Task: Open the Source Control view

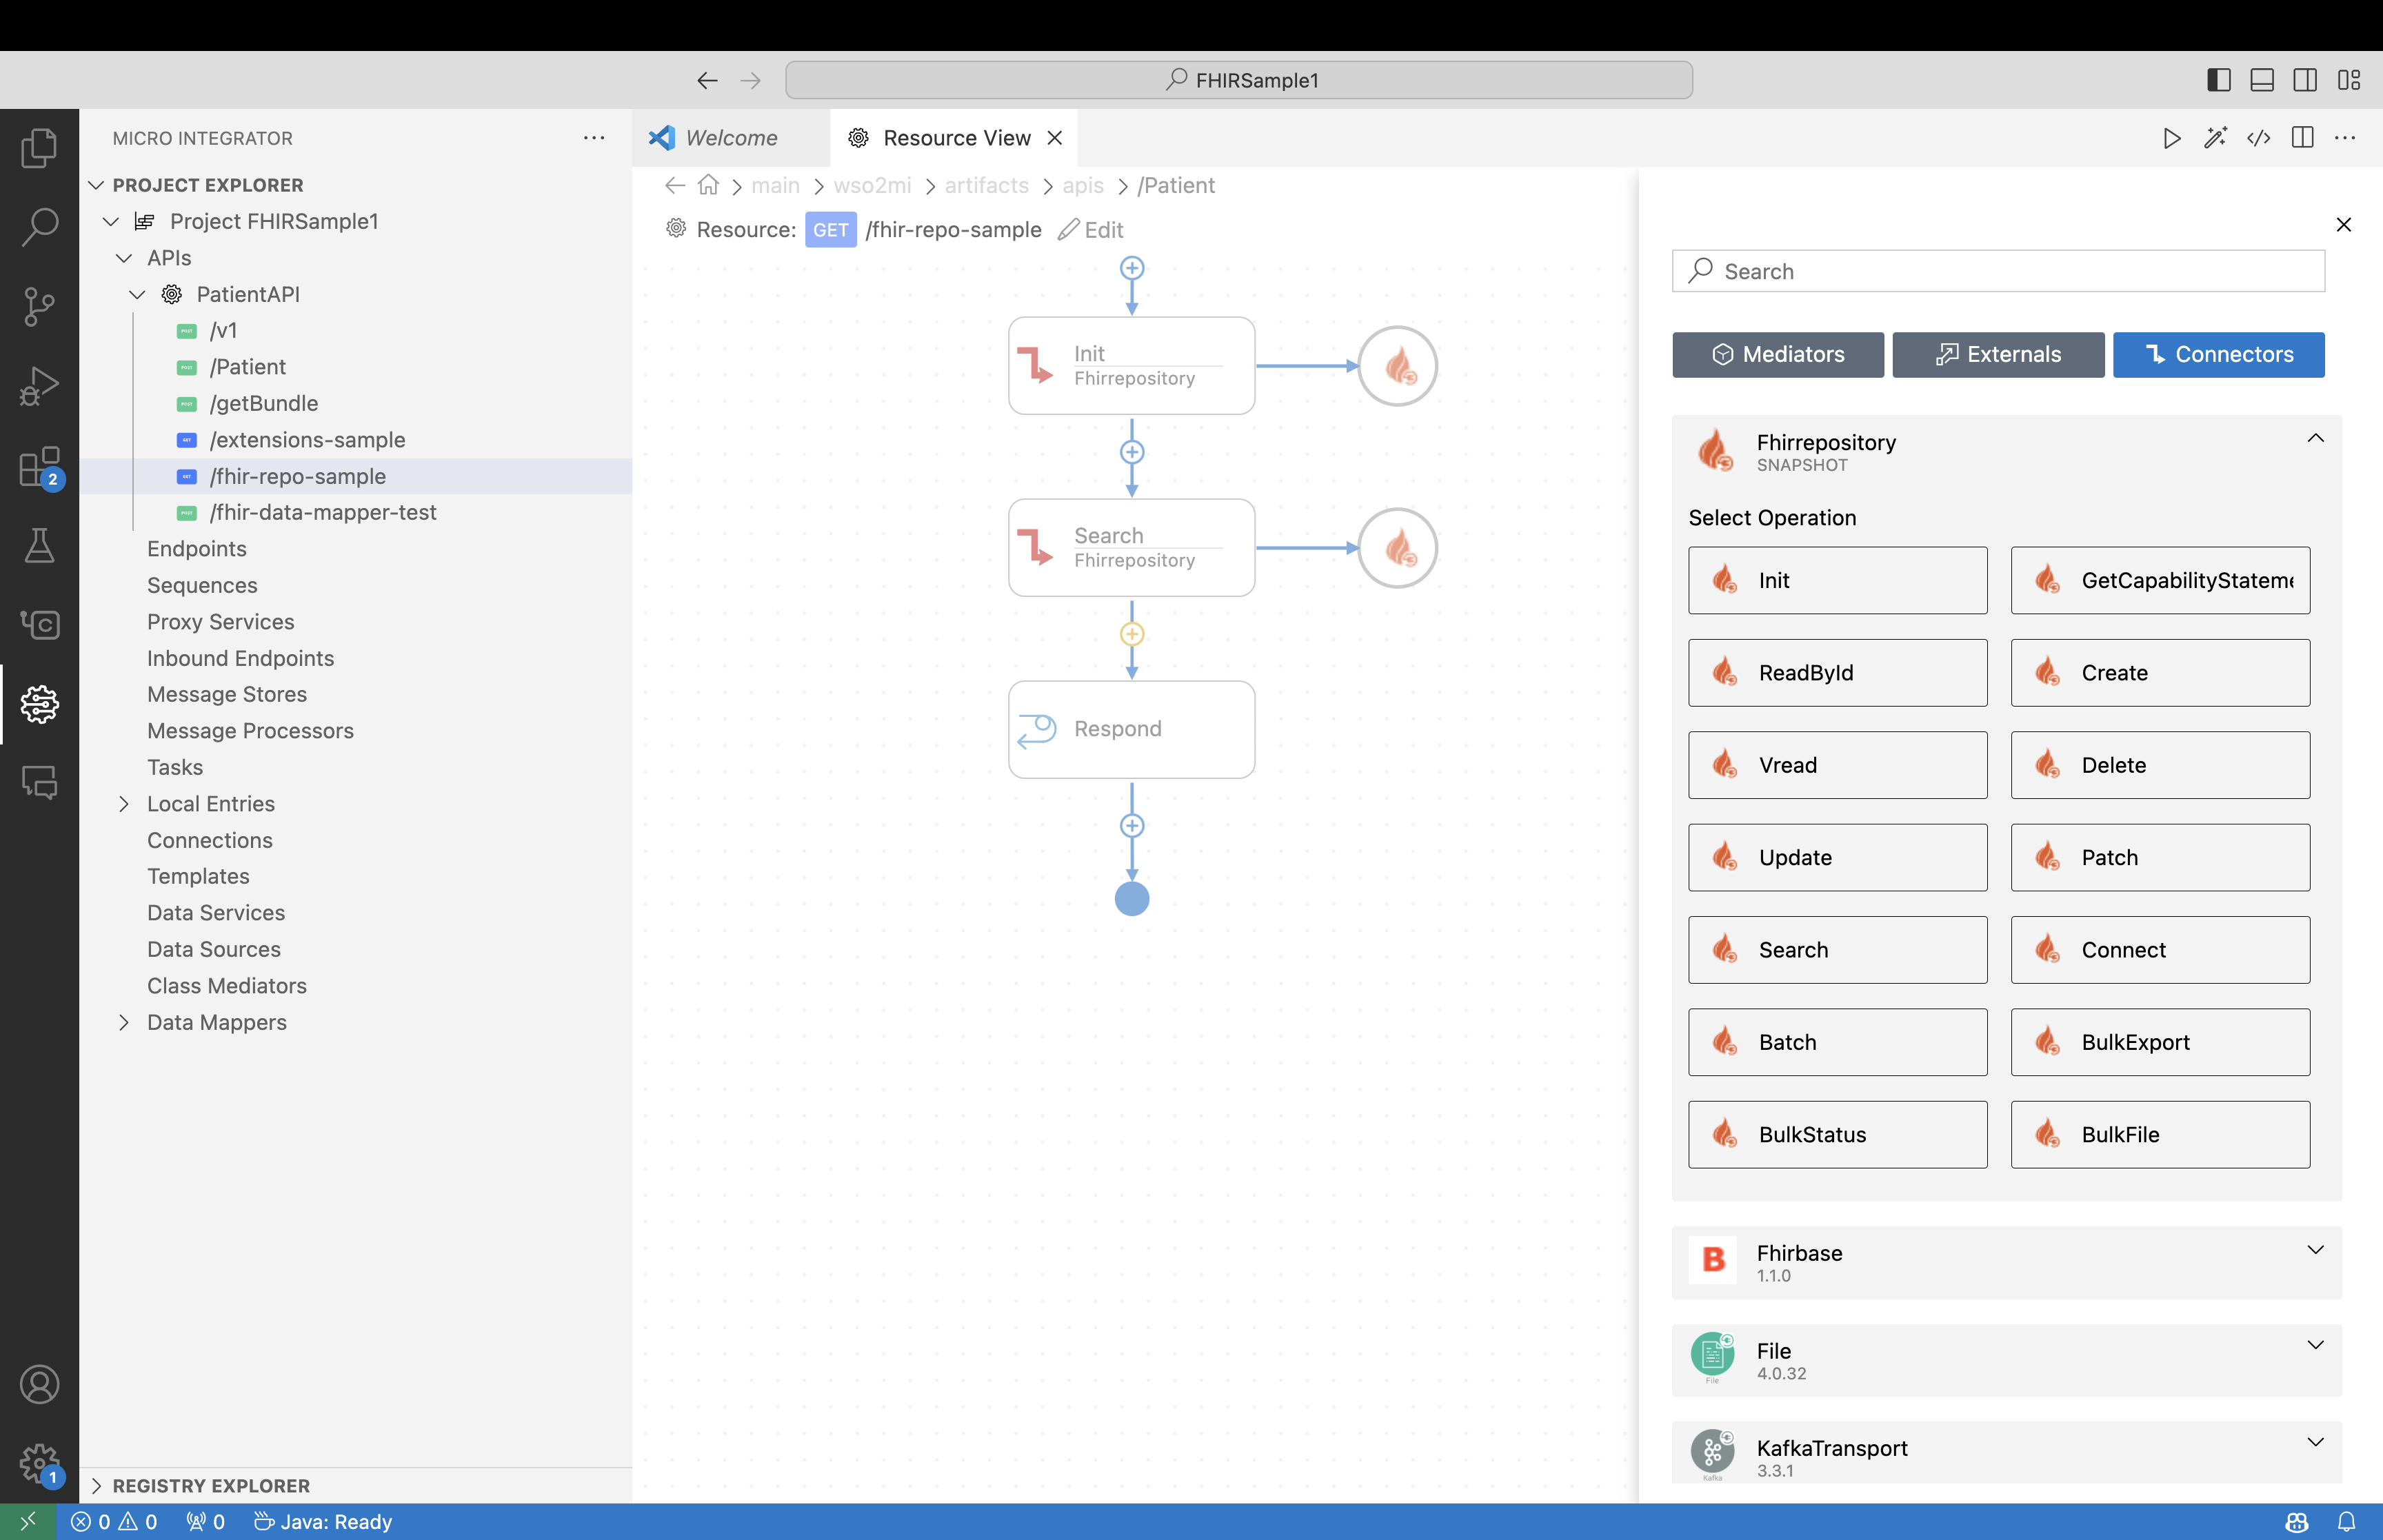Action: (39, 307)
